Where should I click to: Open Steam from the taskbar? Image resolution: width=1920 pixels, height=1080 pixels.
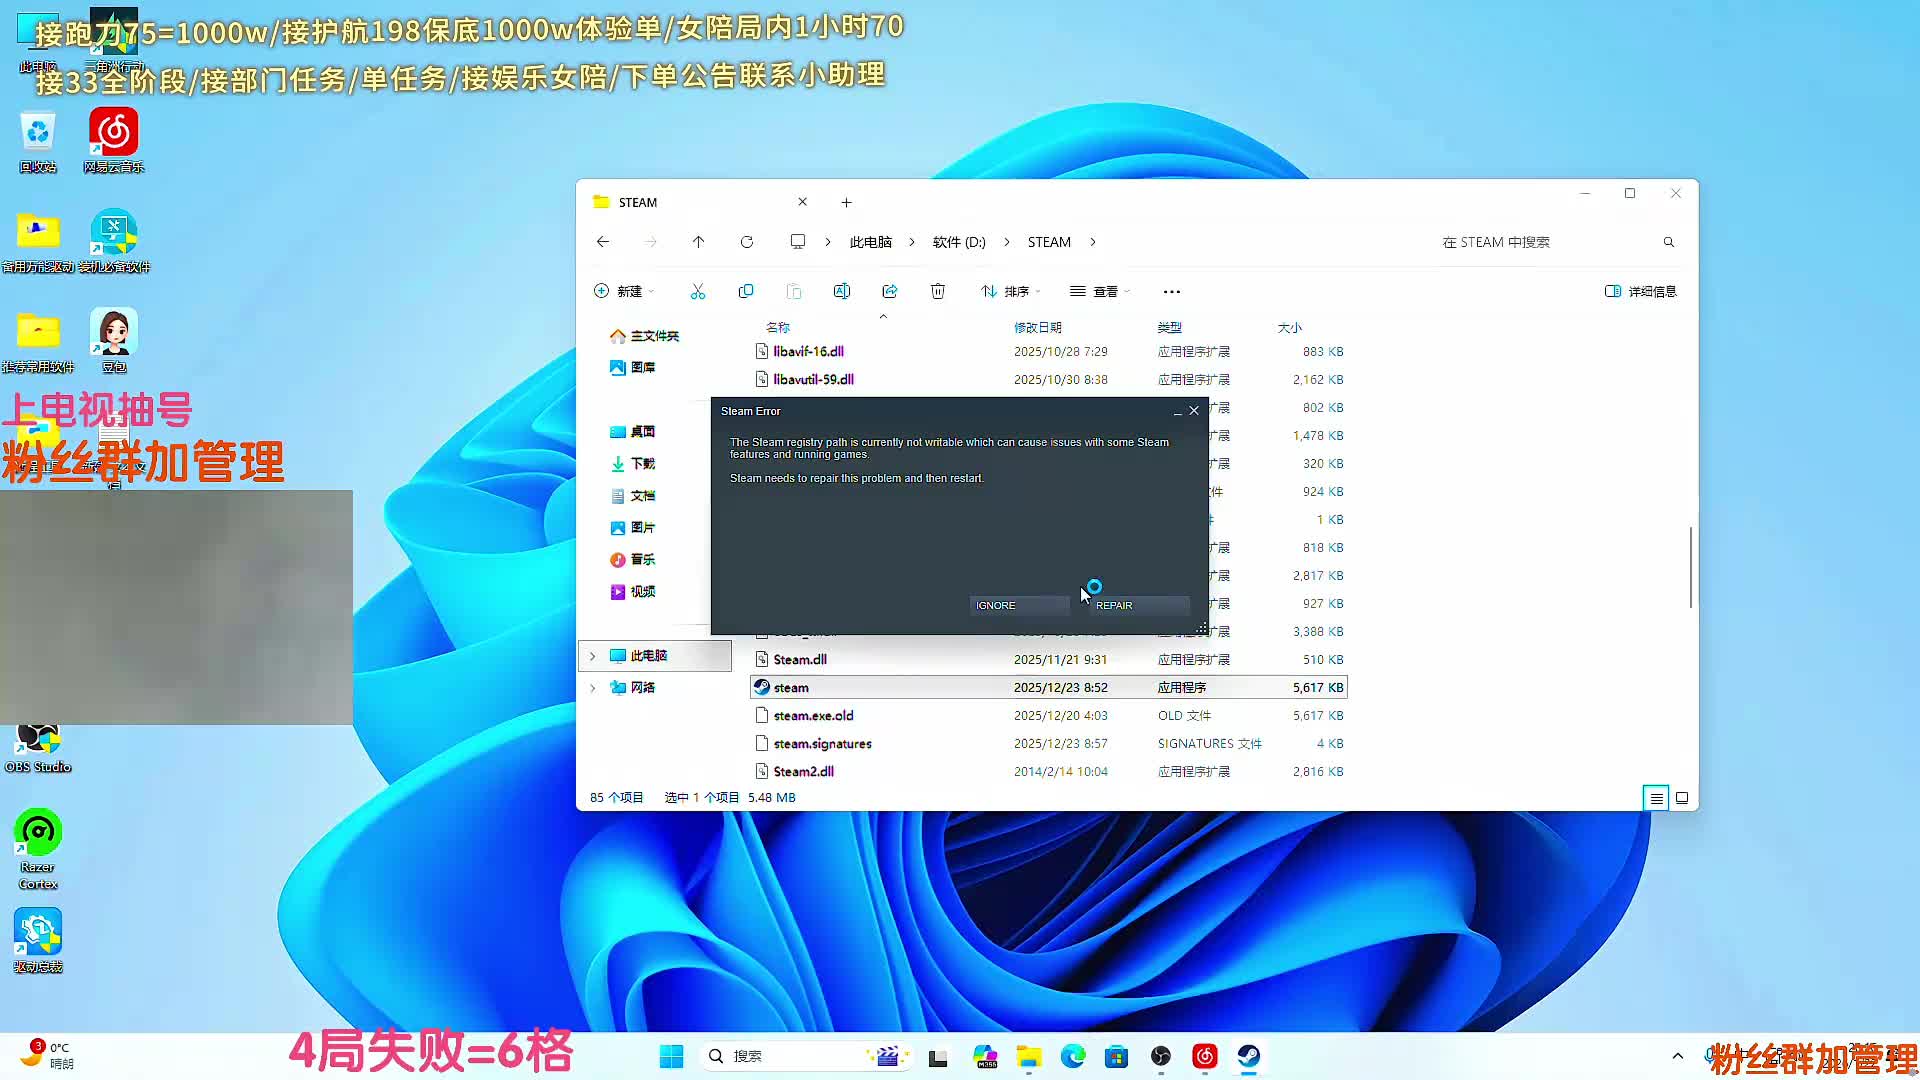(1248, 1056)
